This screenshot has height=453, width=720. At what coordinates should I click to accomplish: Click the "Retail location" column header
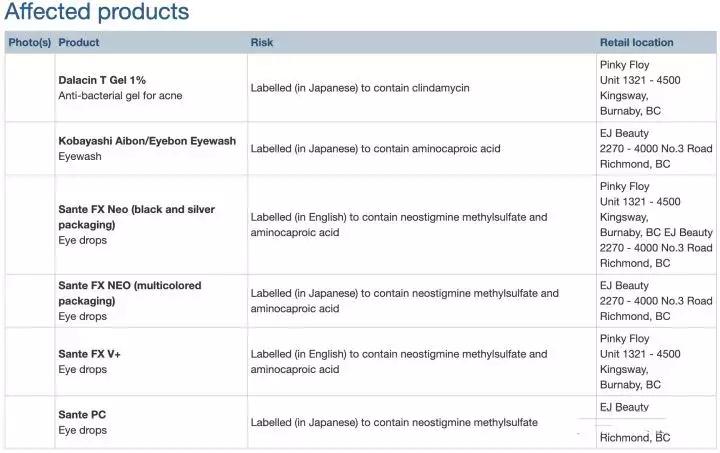pyautogui.click(x=636, y=43)
